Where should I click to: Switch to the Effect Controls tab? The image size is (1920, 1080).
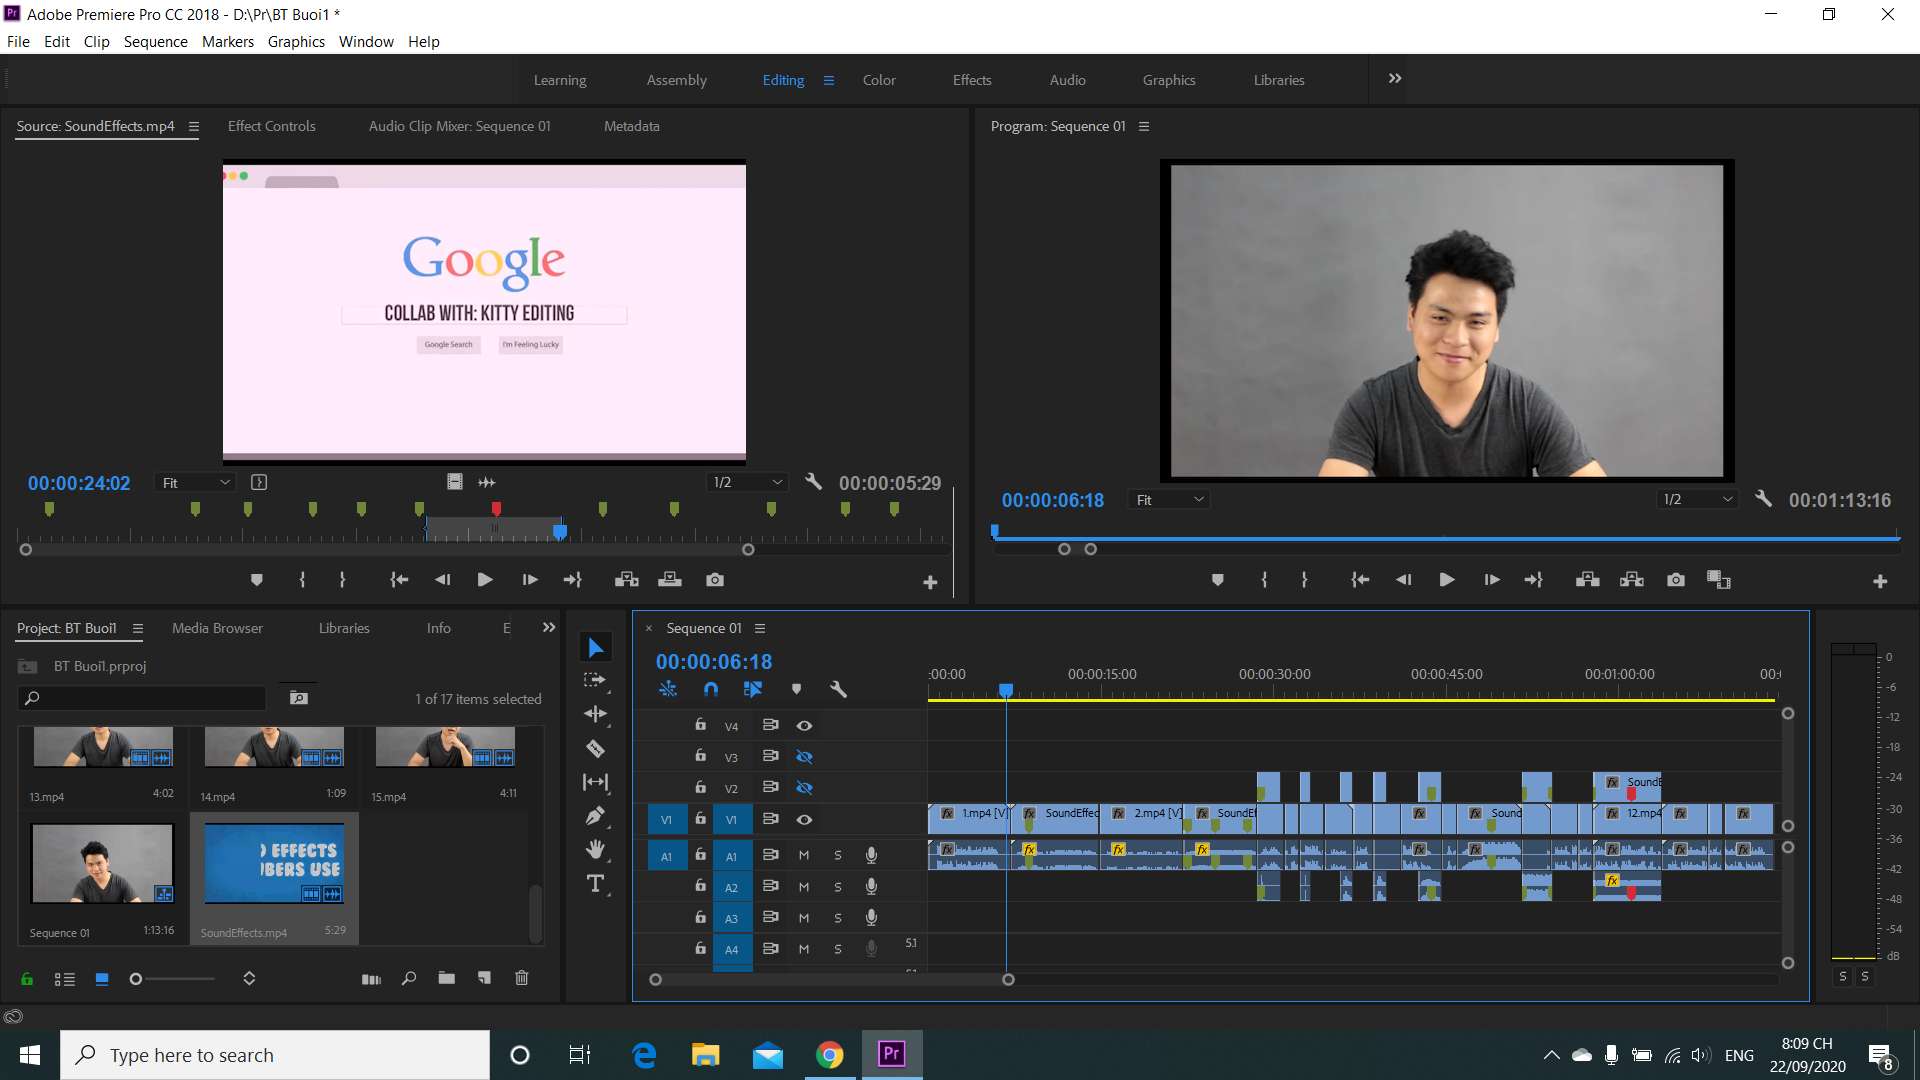click(271, 126)
